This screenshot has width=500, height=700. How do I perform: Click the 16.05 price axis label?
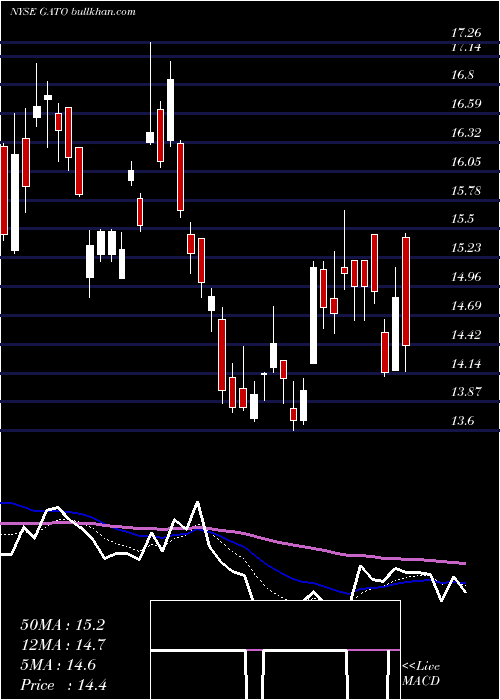tap(466, 162)
